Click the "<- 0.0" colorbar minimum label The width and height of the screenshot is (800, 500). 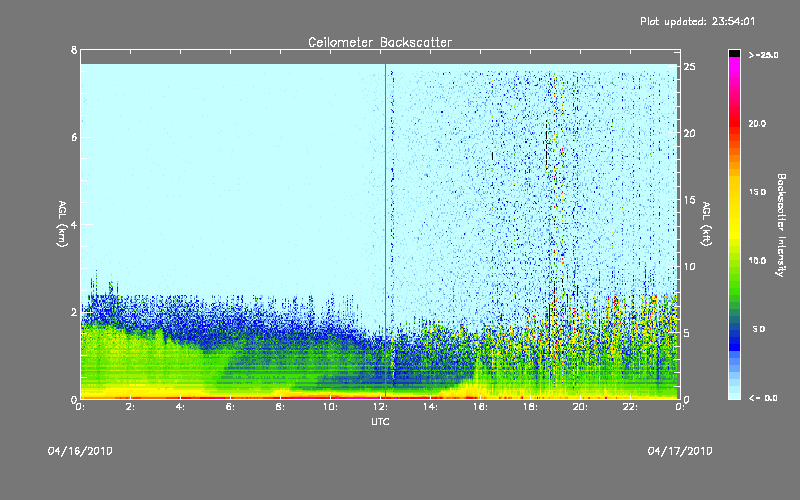point(763,398)
